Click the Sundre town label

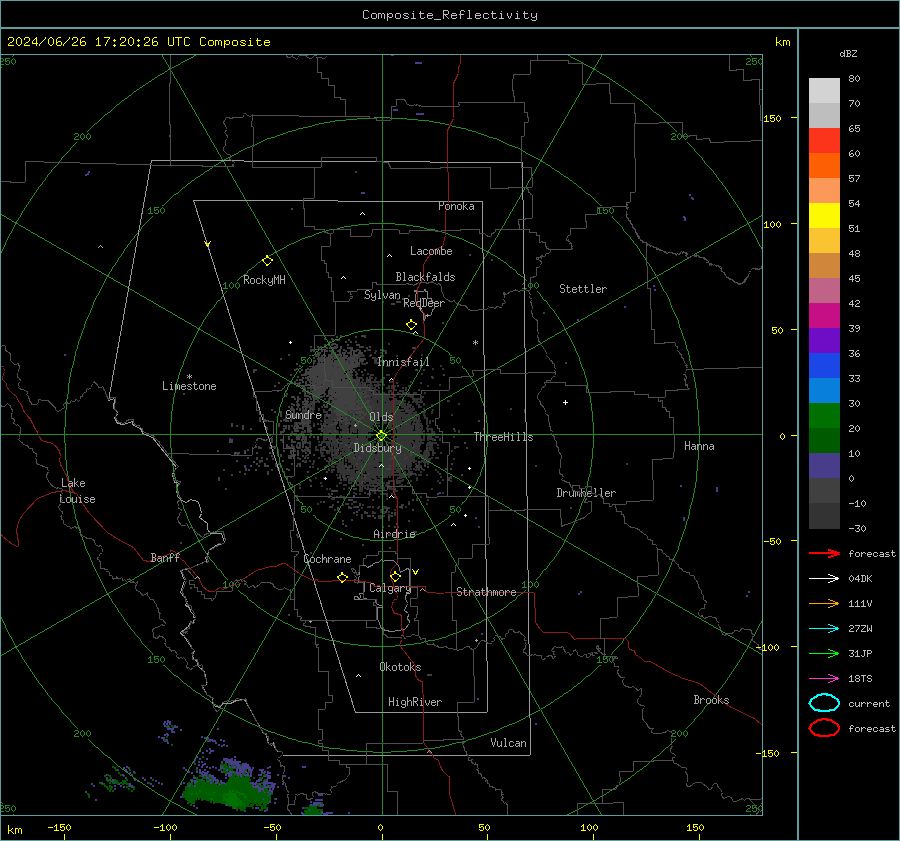304,415
